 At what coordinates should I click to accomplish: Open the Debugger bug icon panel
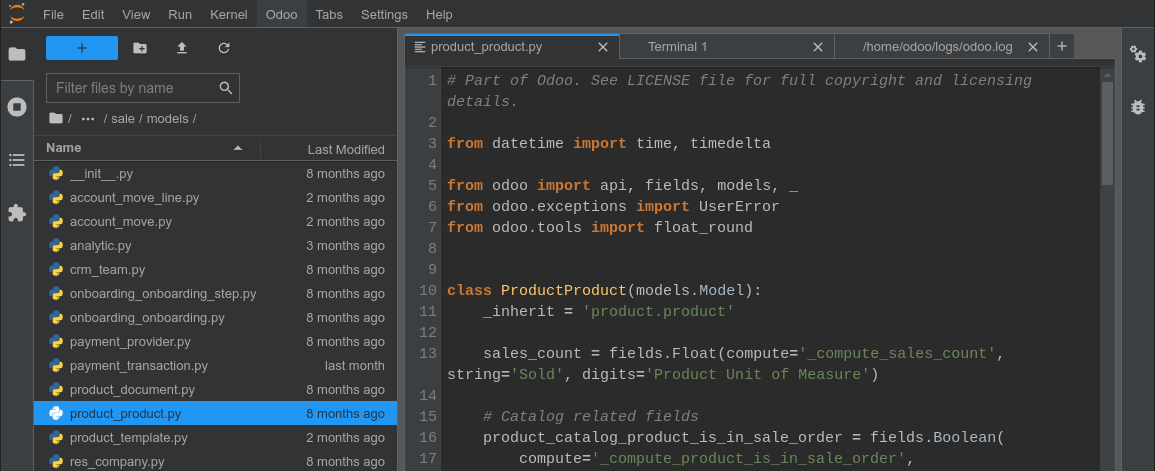[1138, 107]
